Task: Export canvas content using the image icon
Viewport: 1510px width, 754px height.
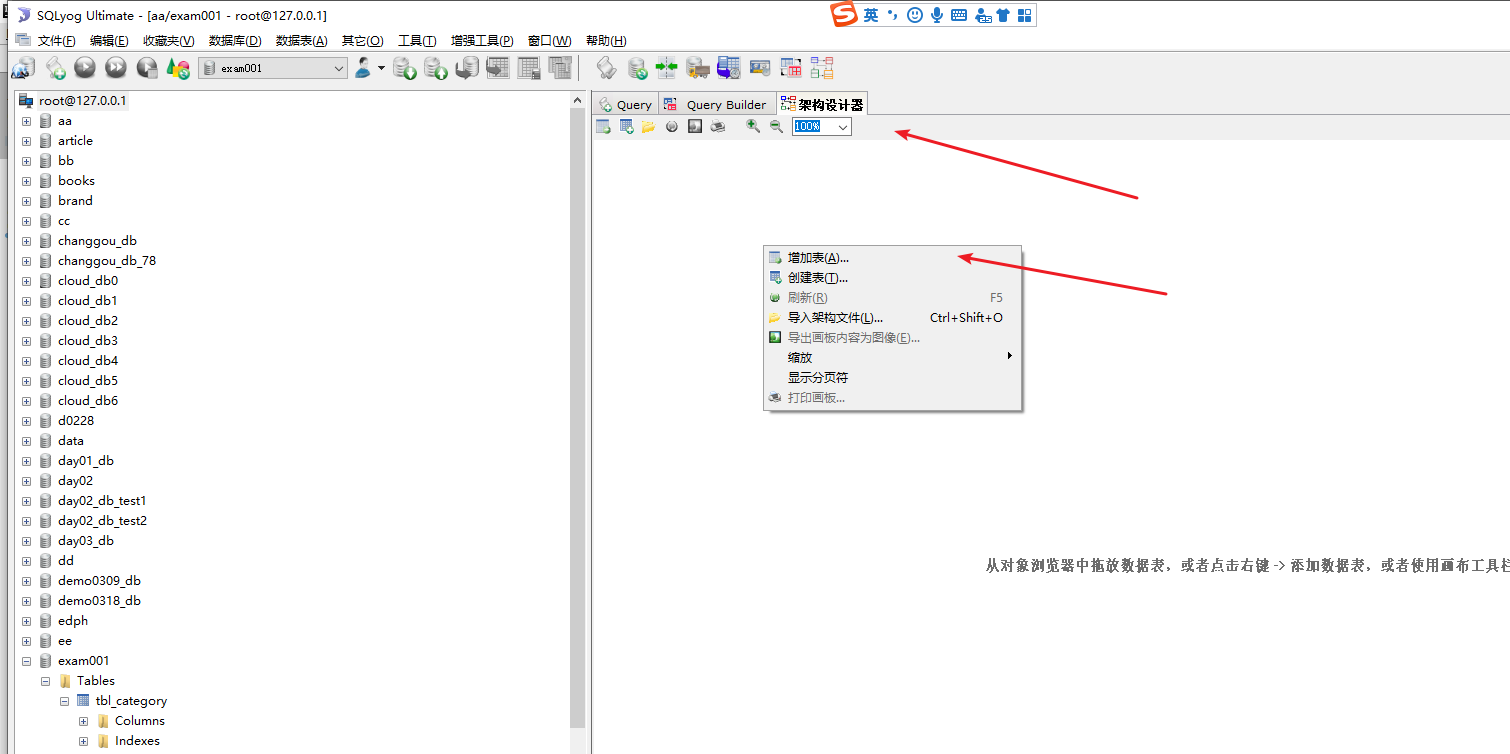Action: (x=695, y=126)
